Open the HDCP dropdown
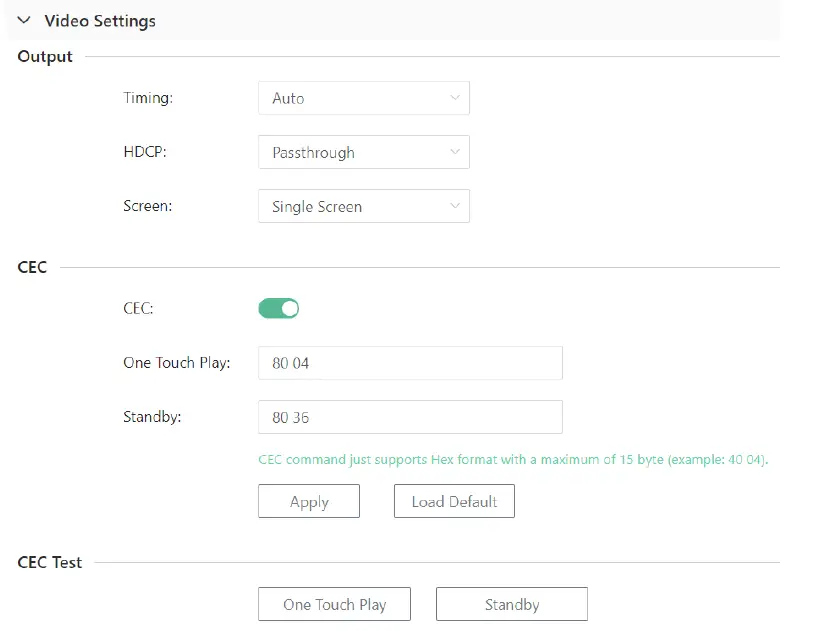The width and height of the screenshot is (817, 631). [363, 152]
